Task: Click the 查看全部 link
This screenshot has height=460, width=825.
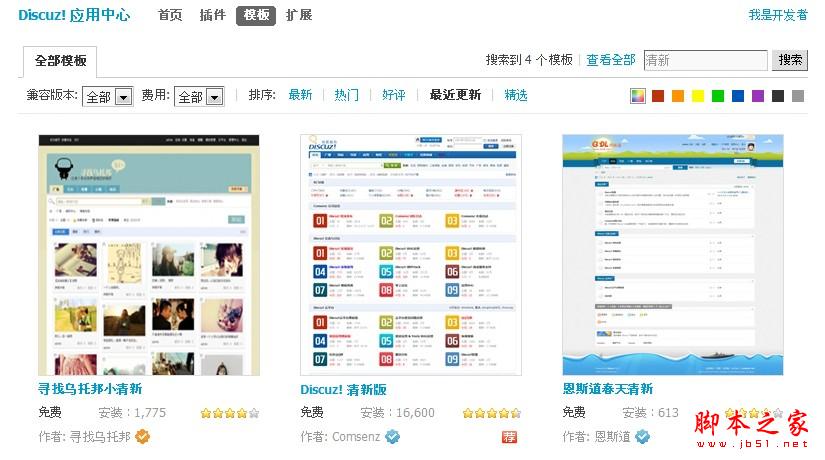Action: tap(610, 60)
